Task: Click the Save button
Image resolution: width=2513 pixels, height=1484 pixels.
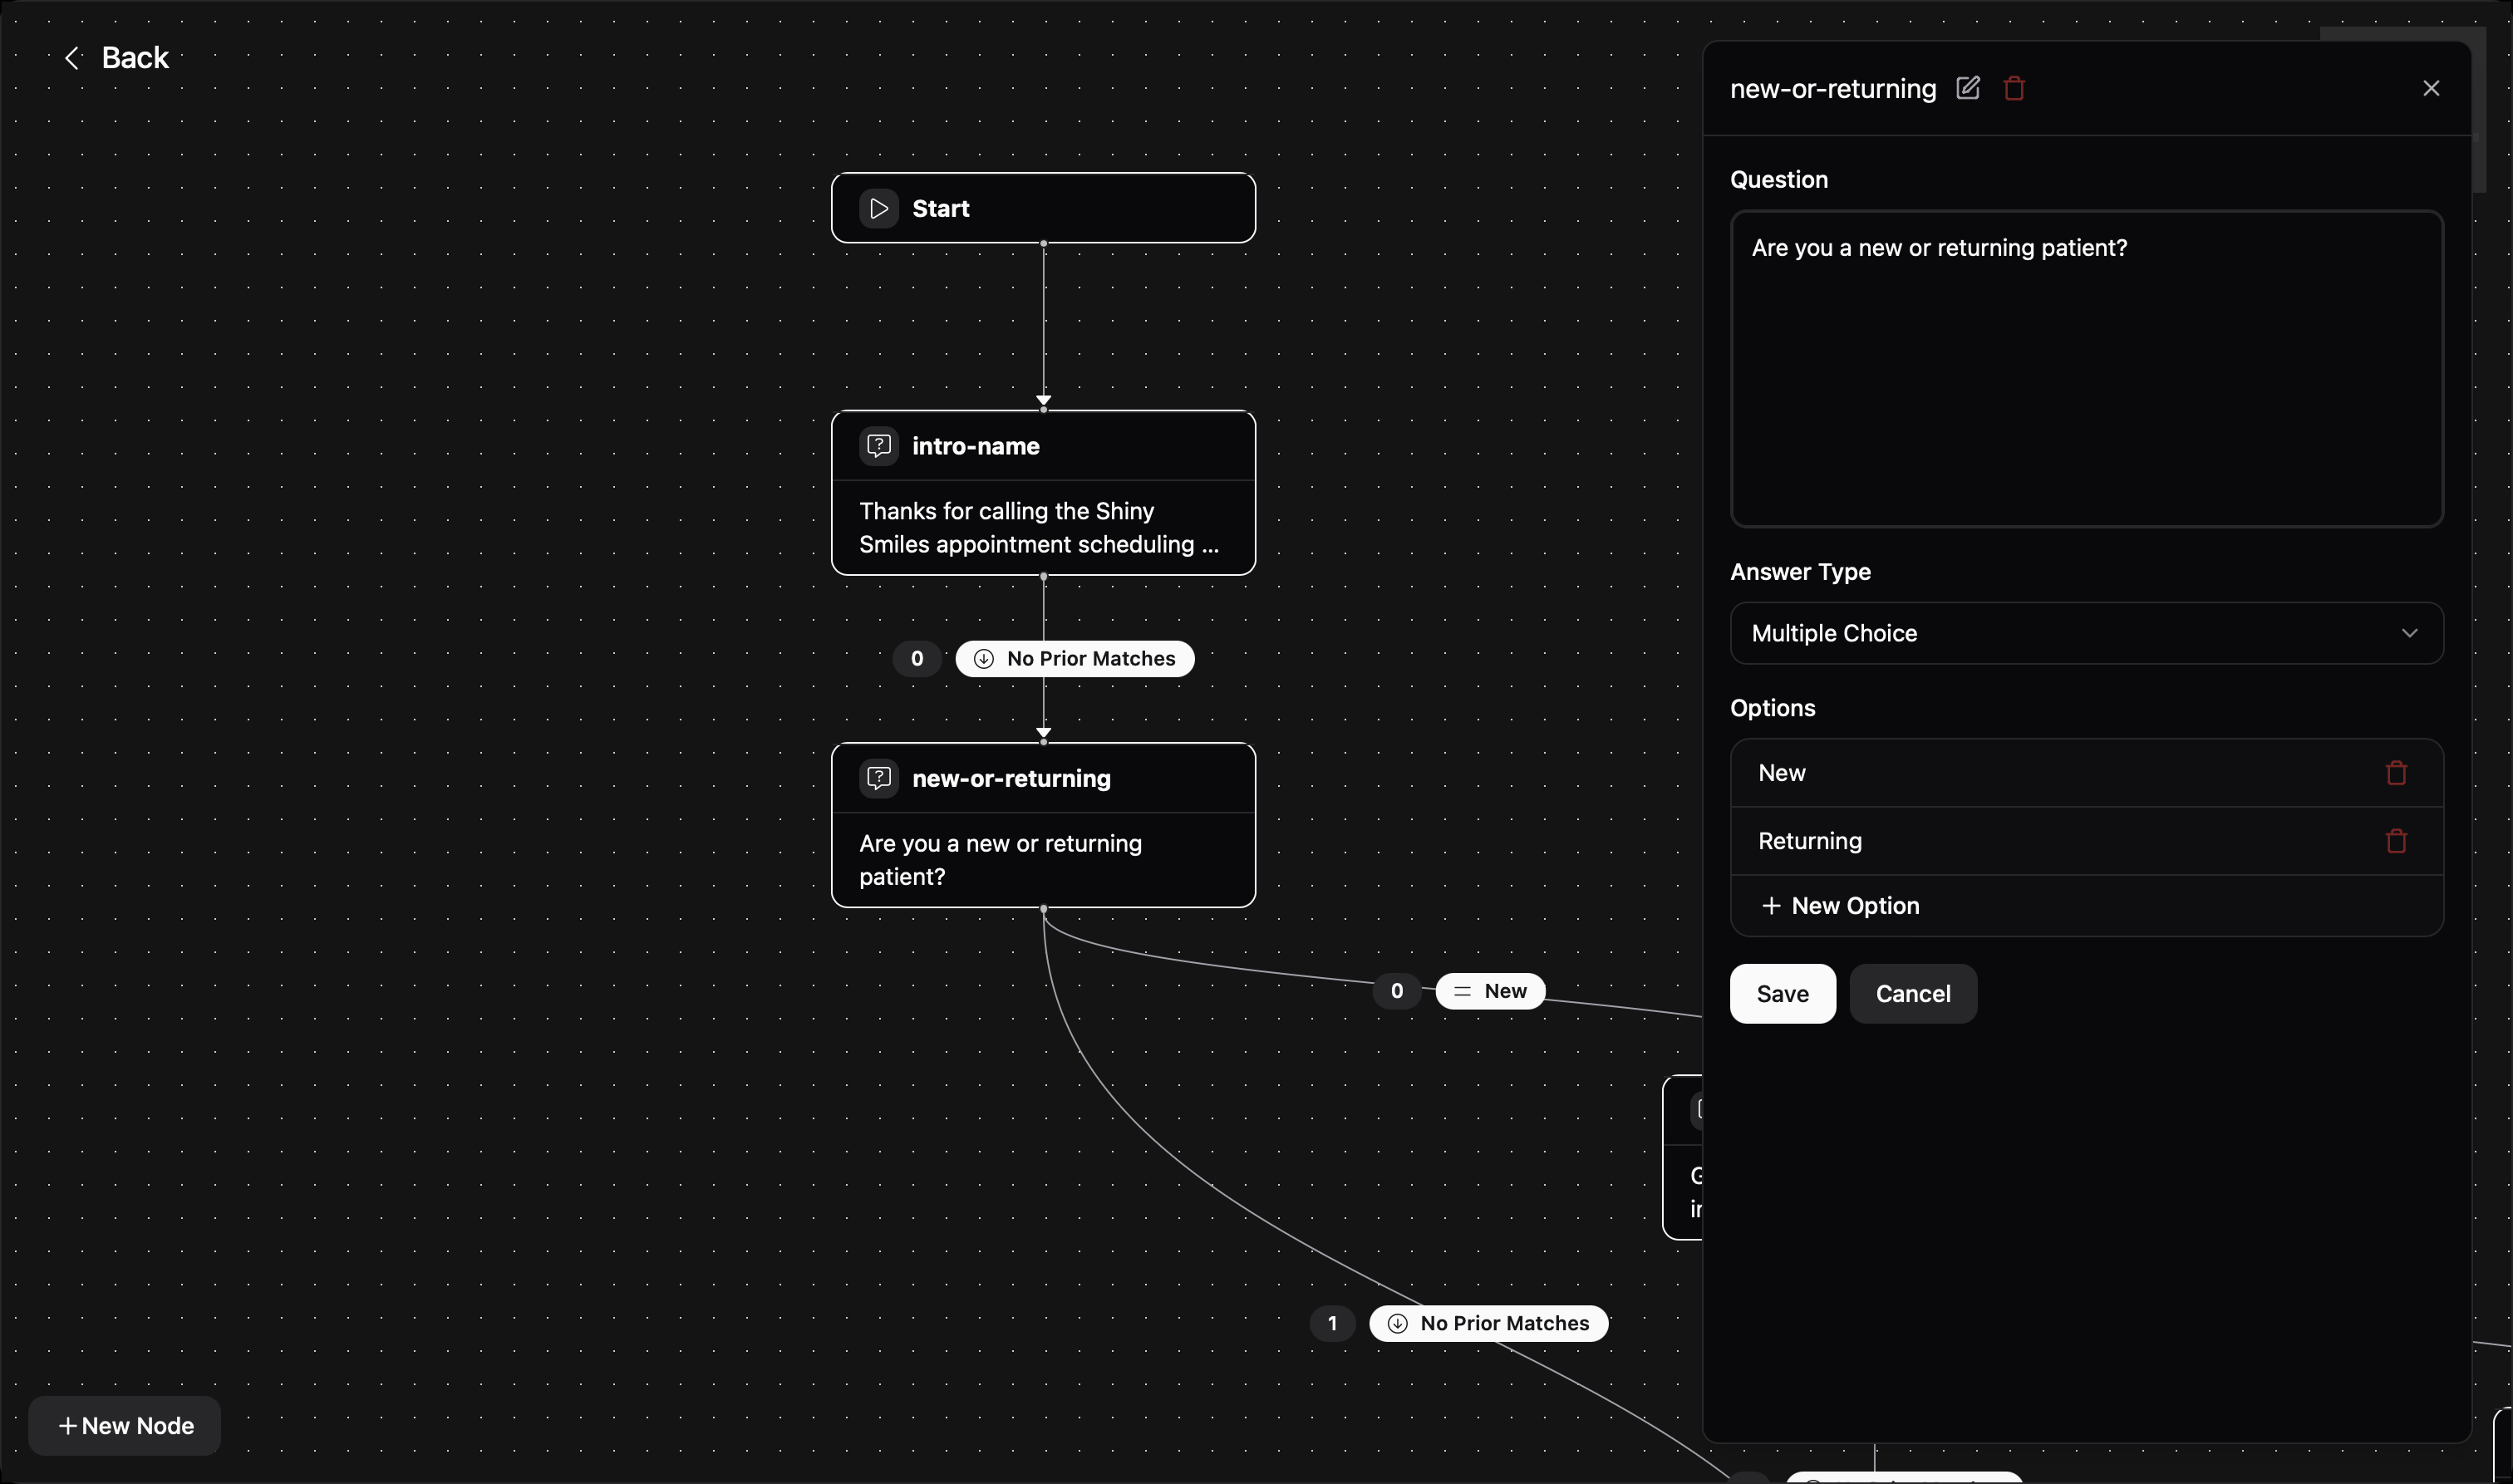Action: coord(1782,994)
